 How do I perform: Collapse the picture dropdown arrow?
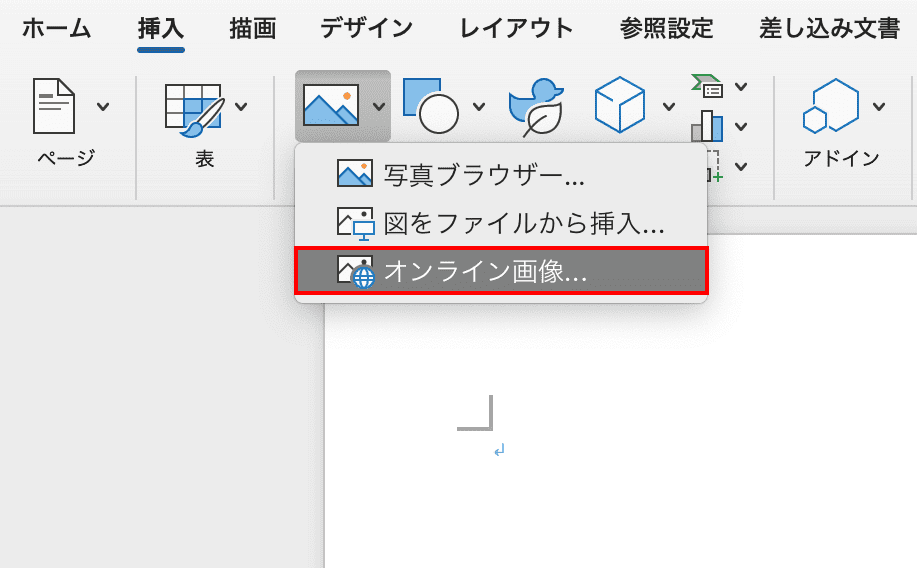(x=379, y=106)
